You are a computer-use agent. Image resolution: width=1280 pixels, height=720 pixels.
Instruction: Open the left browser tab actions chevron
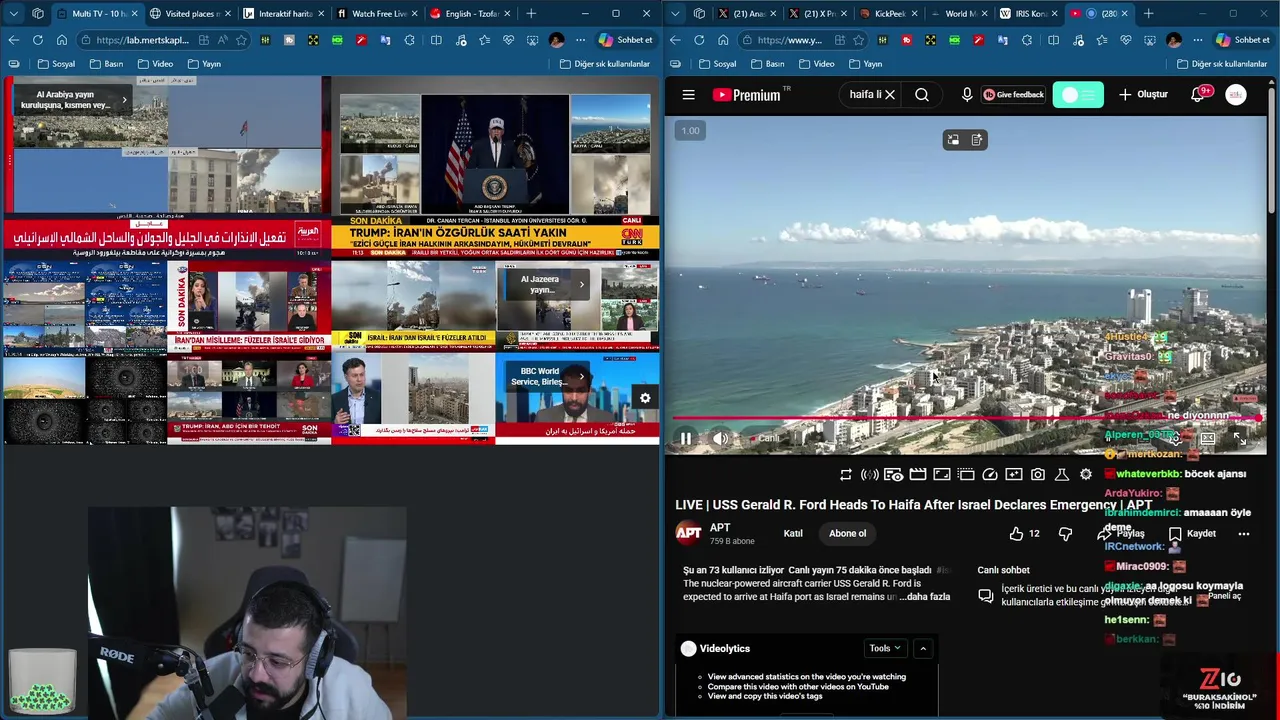tap(13, 14)
